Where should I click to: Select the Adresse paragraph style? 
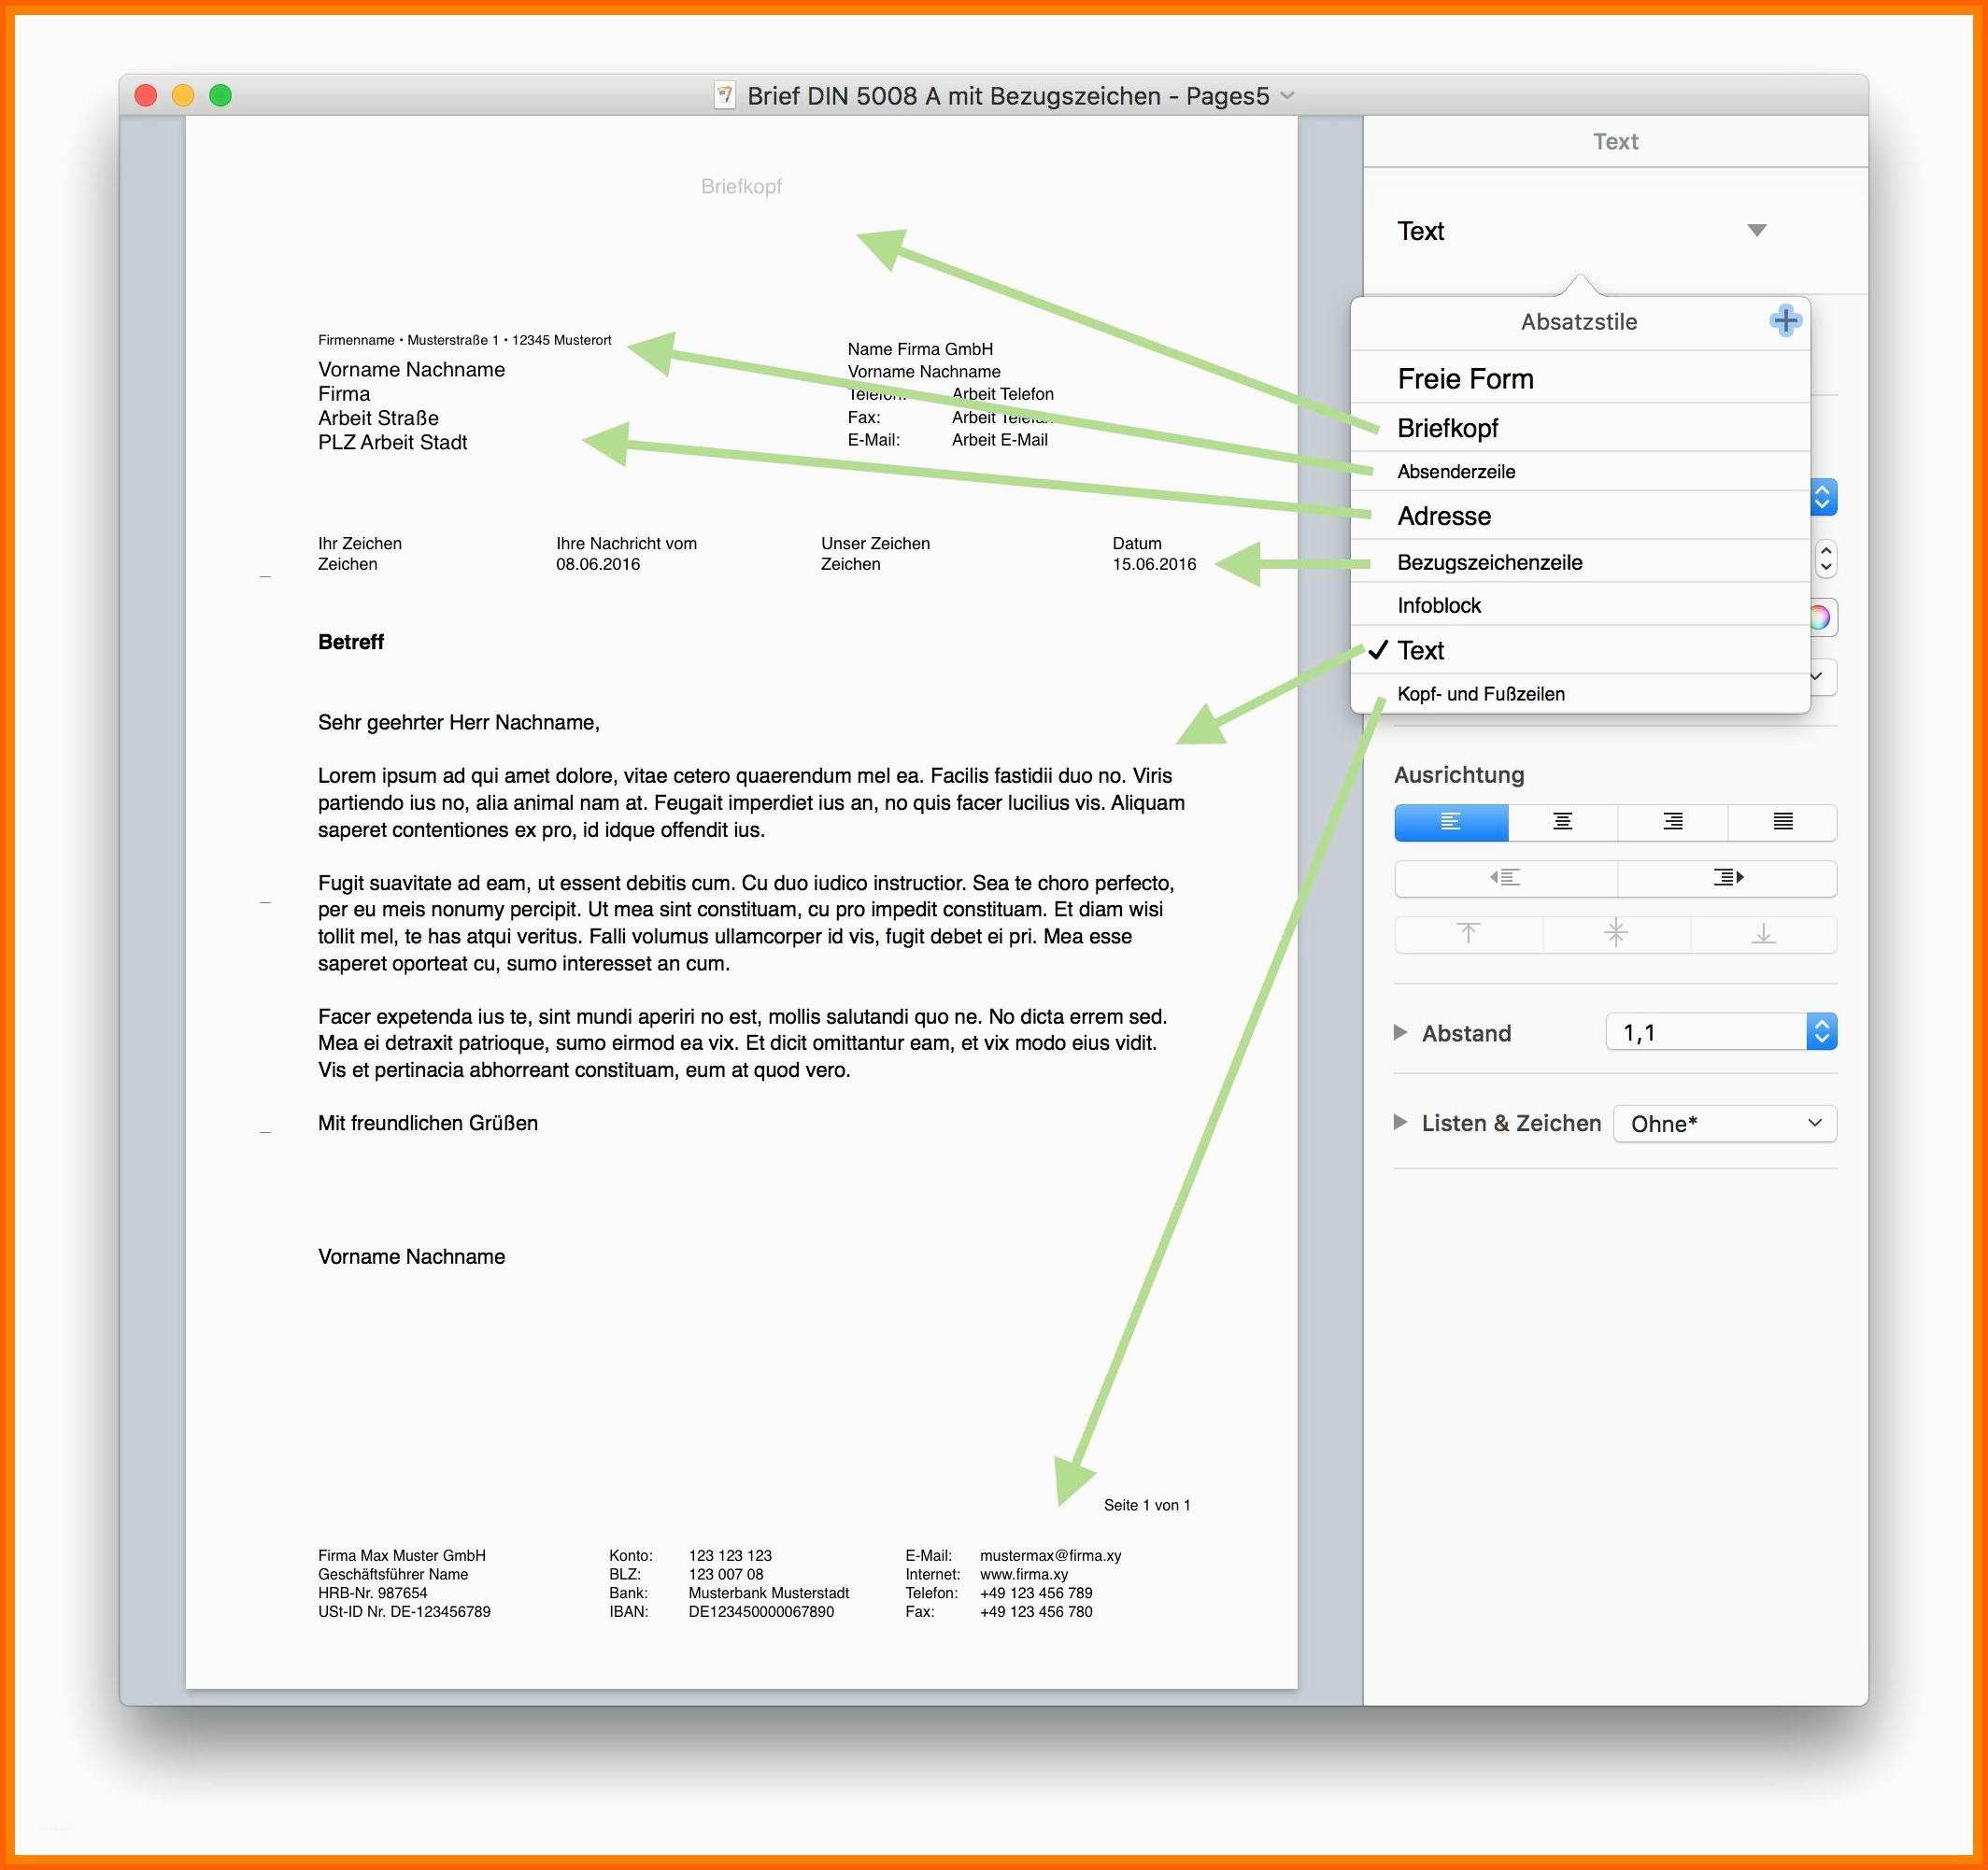pyautogui.click(x=1580, y=516)
